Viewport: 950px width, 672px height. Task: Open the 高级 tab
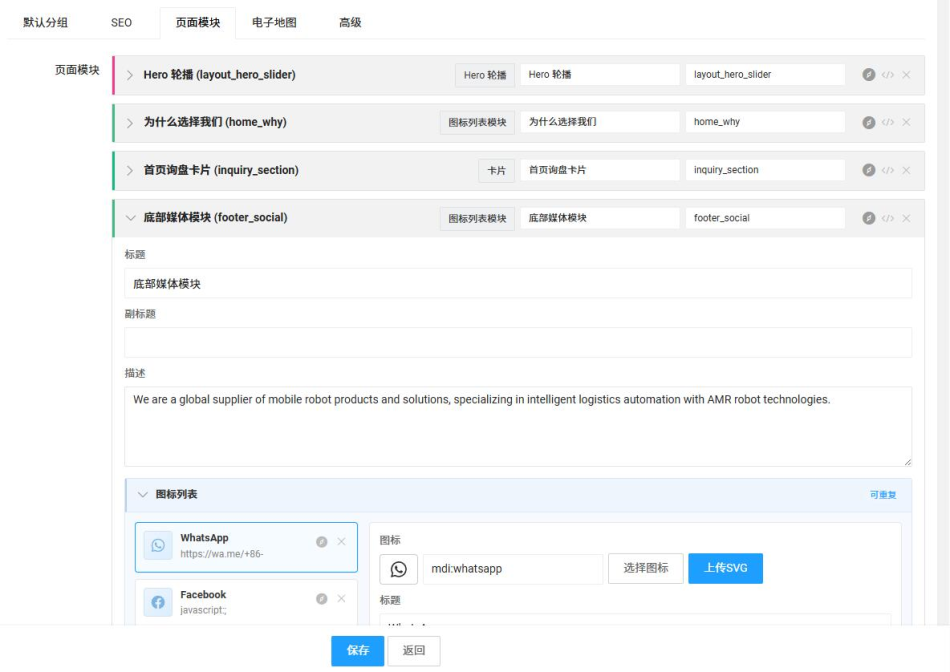point(350,22)
